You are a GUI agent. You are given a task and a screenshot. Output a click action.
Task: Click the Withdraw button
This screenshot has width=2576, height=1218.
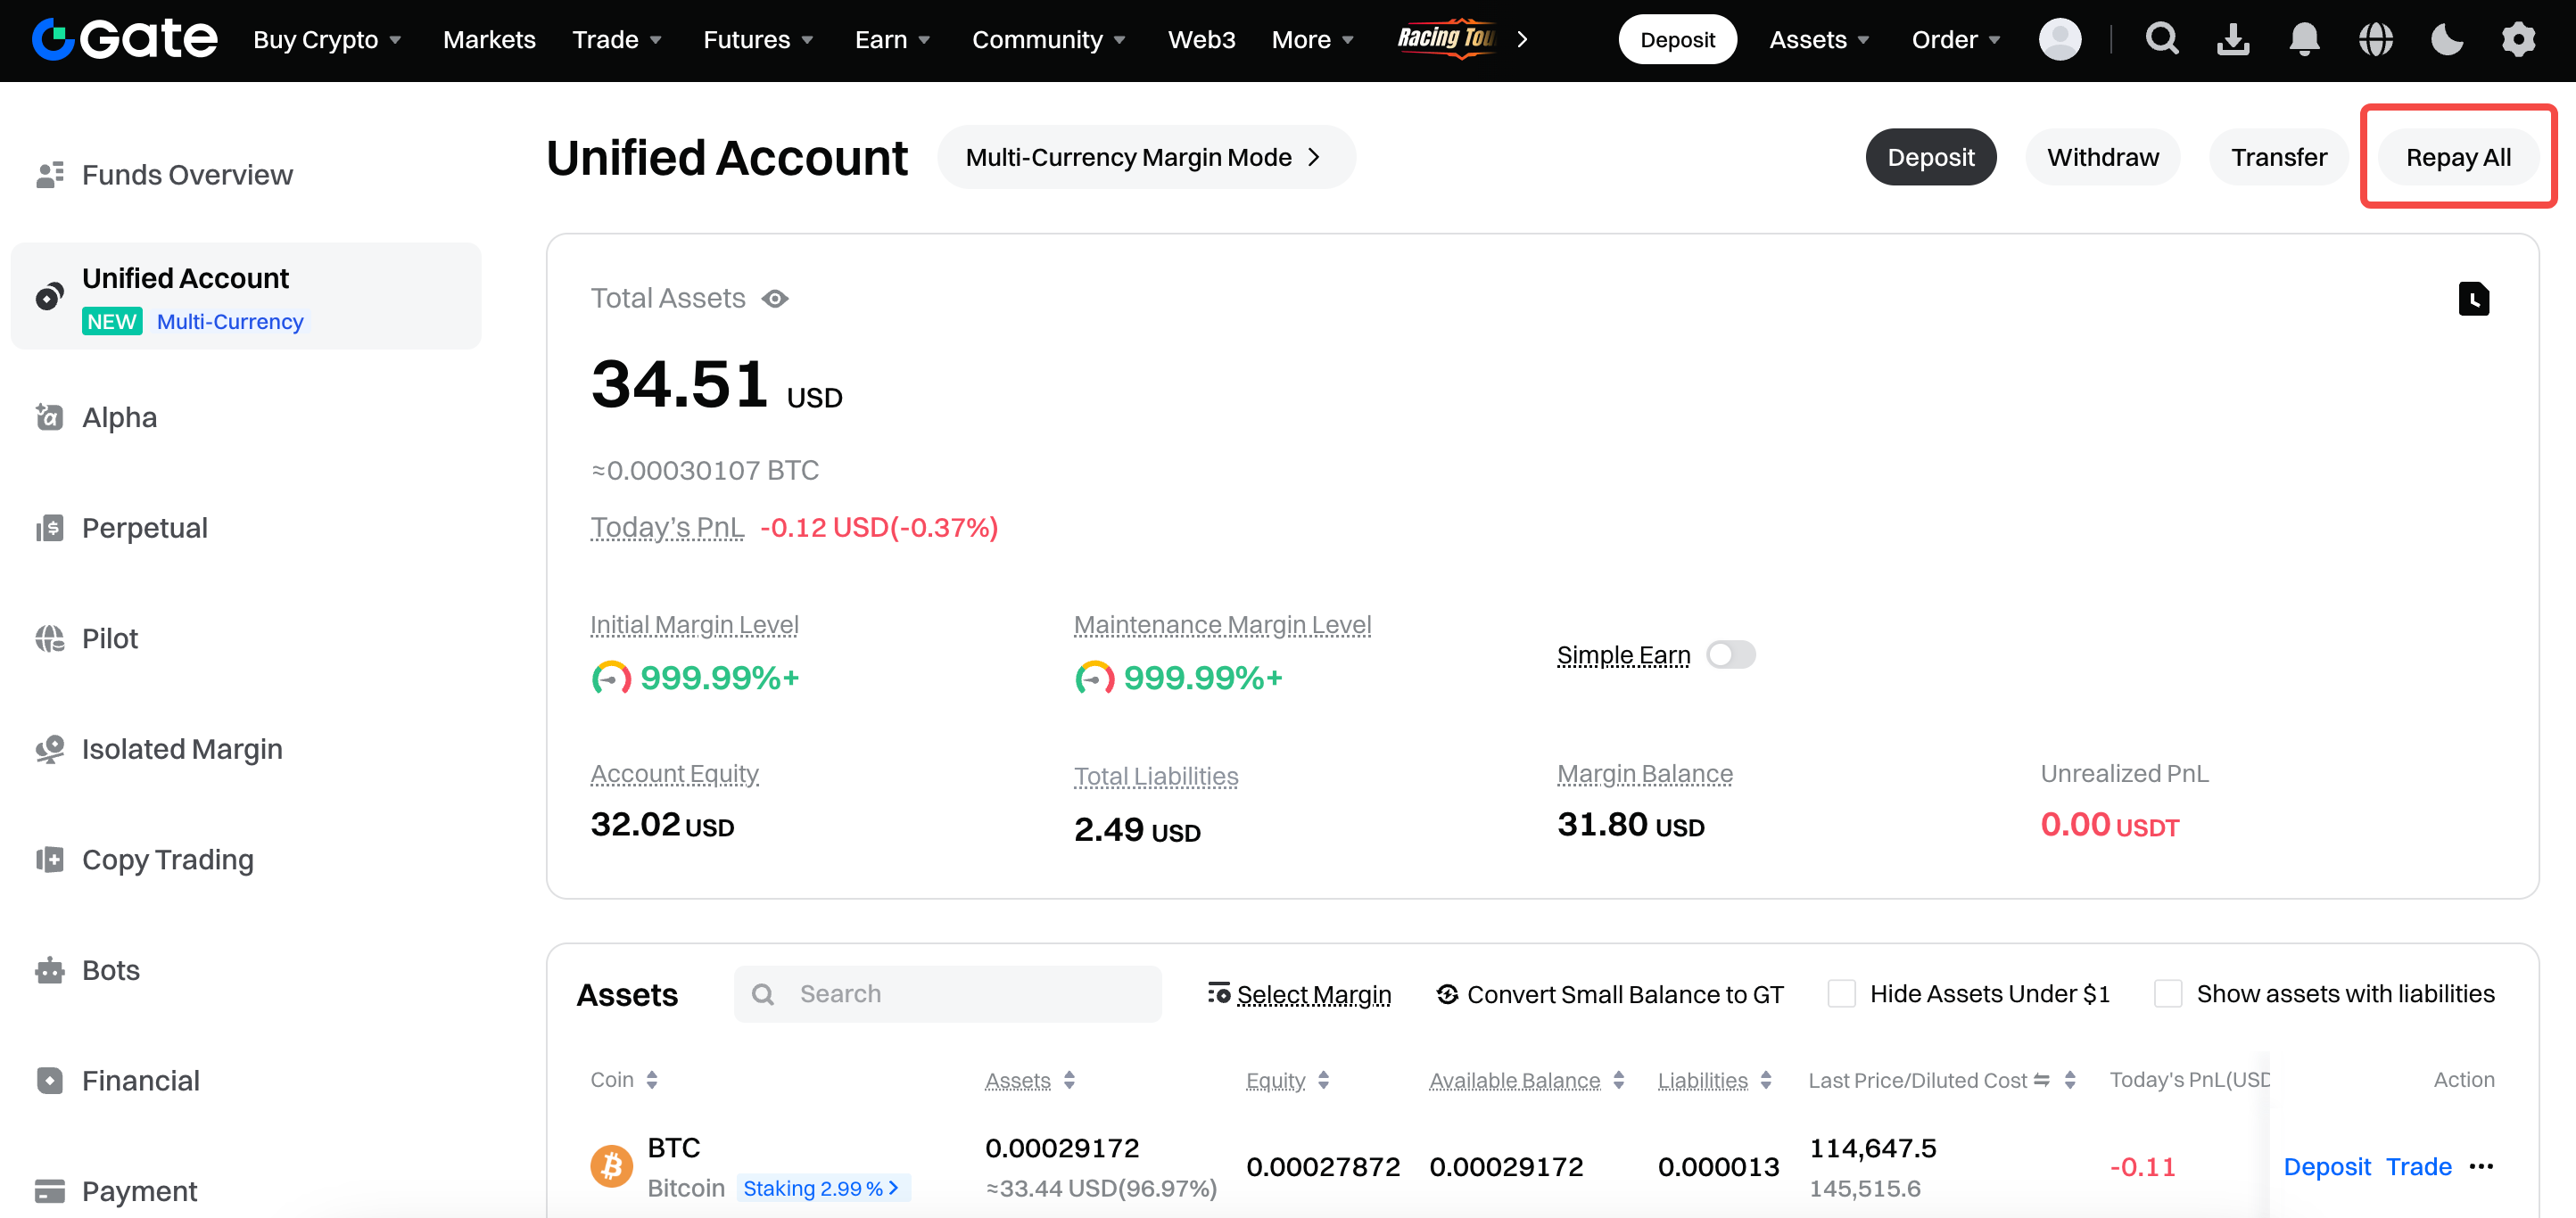(x=2102, y=157)
